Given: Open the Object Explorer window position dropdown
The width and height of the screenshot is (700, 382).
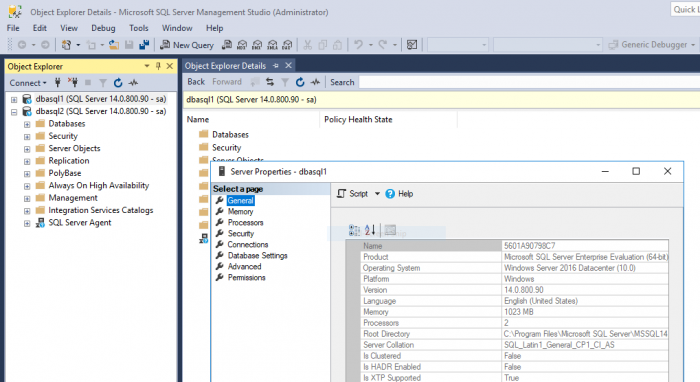Looking at the screenshot, I should (x=146, y=66).
